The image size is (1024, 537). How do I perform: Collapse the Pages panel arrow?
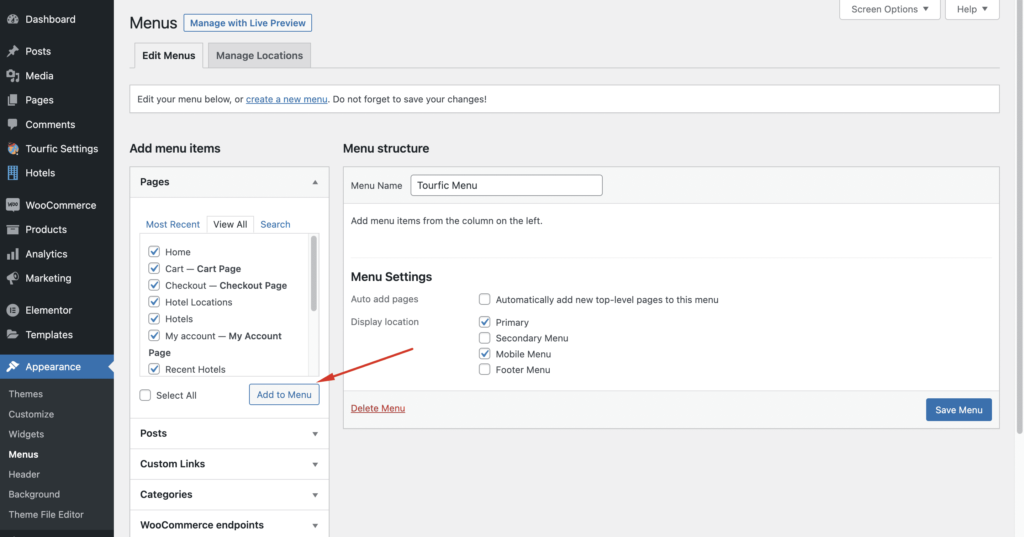coord(315,182)
